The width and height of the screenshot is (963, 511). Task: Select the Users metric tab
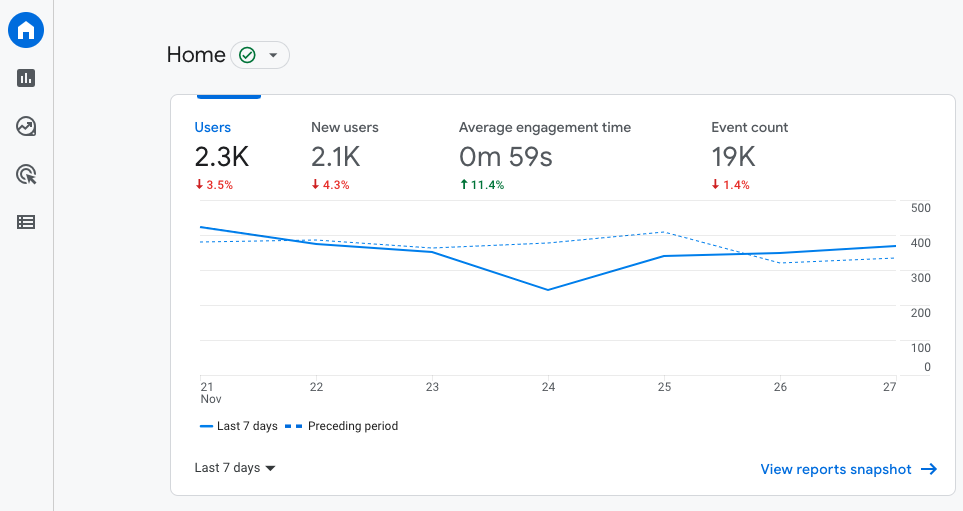click(212, 127)
